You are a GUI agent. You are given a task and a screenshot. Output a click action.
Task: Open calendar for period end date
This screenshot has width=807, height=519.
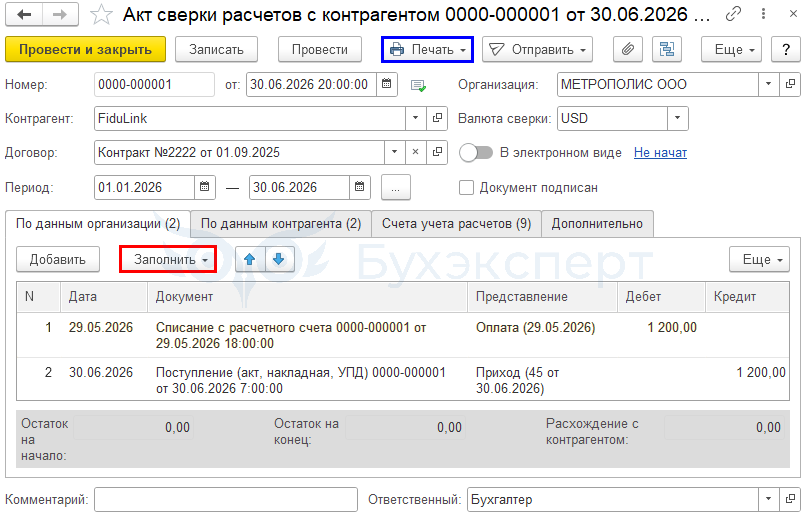pos(359,187)
